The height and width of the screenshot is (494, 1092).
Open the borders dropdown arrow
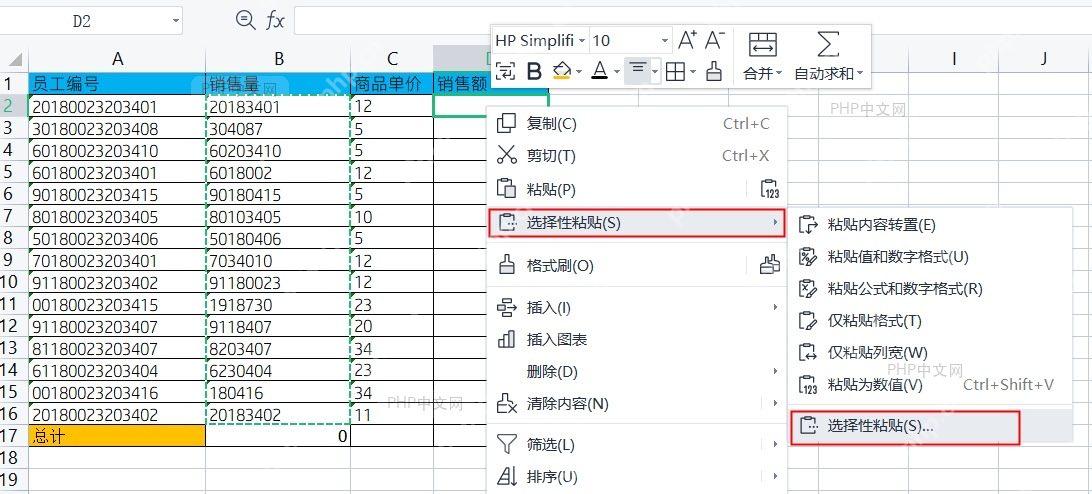click(x=693, y=72)
